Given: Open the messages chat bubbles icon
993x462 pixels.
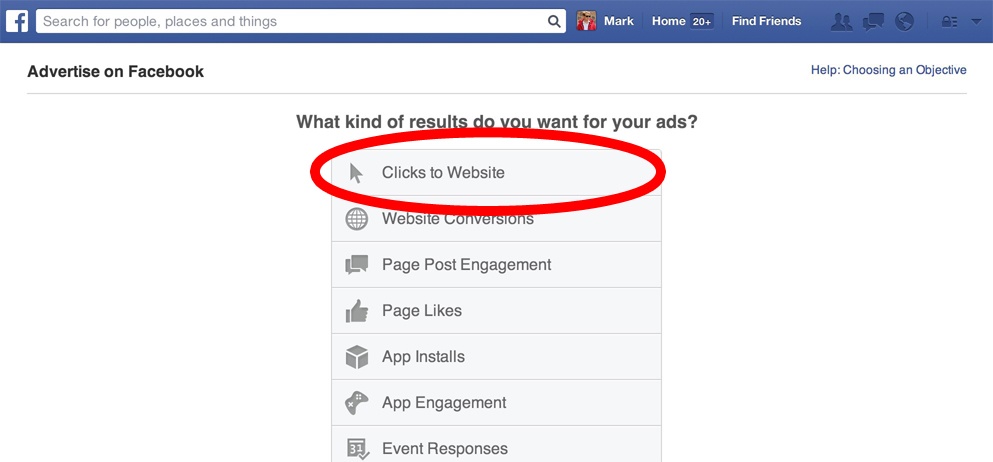Looking at the screenshot, I should click(873, 21).
